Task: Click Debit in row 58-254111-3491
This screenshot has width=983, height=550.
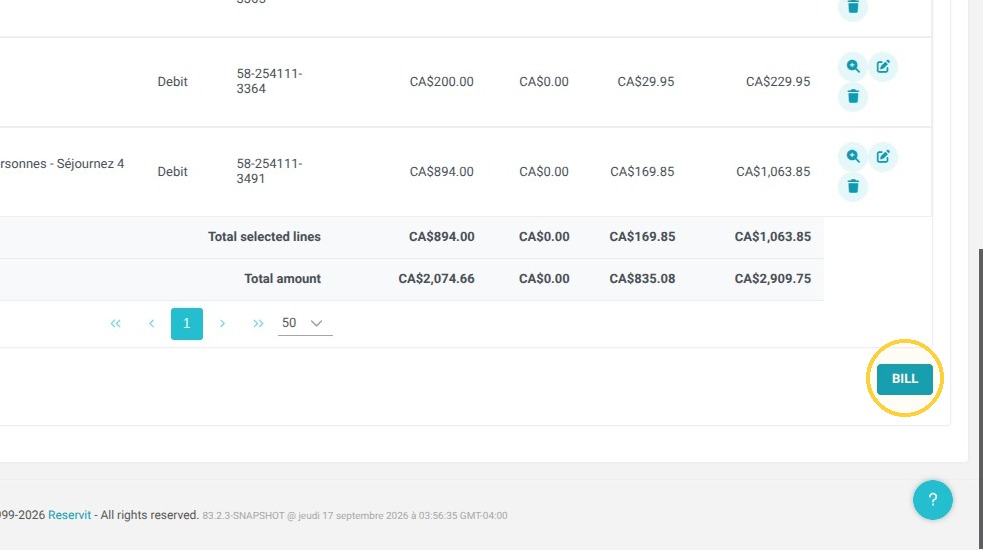Action: 172,171
